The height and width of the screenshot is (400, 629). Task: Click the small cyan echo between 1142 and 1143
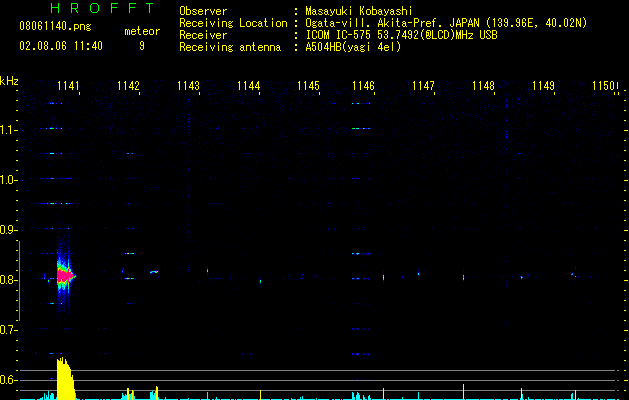coord(154,272)
